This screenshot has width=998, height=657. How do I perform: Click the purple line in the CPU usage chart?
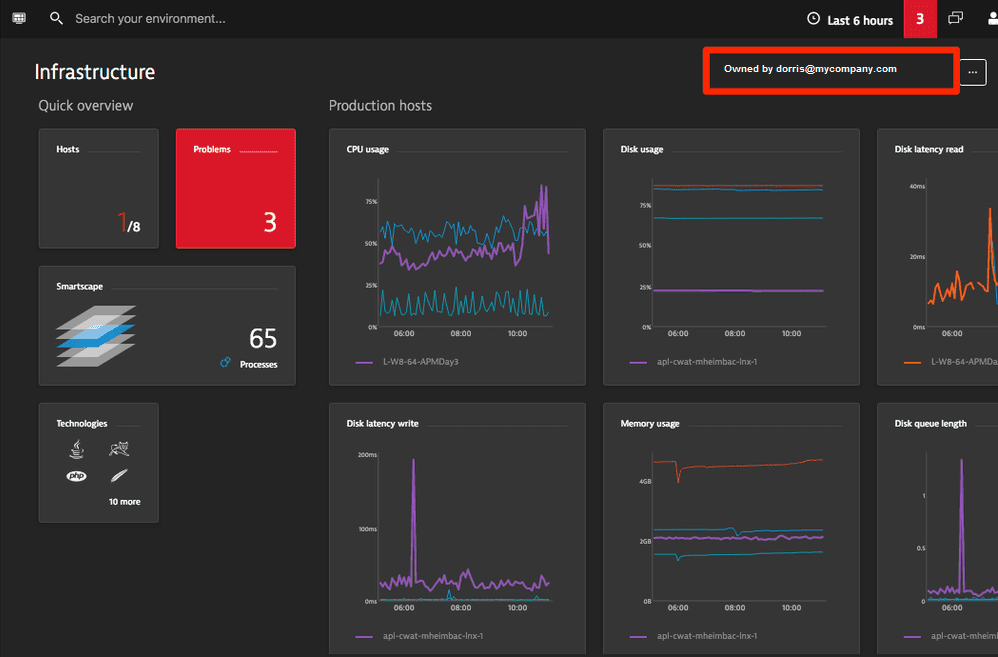[465, 253]
